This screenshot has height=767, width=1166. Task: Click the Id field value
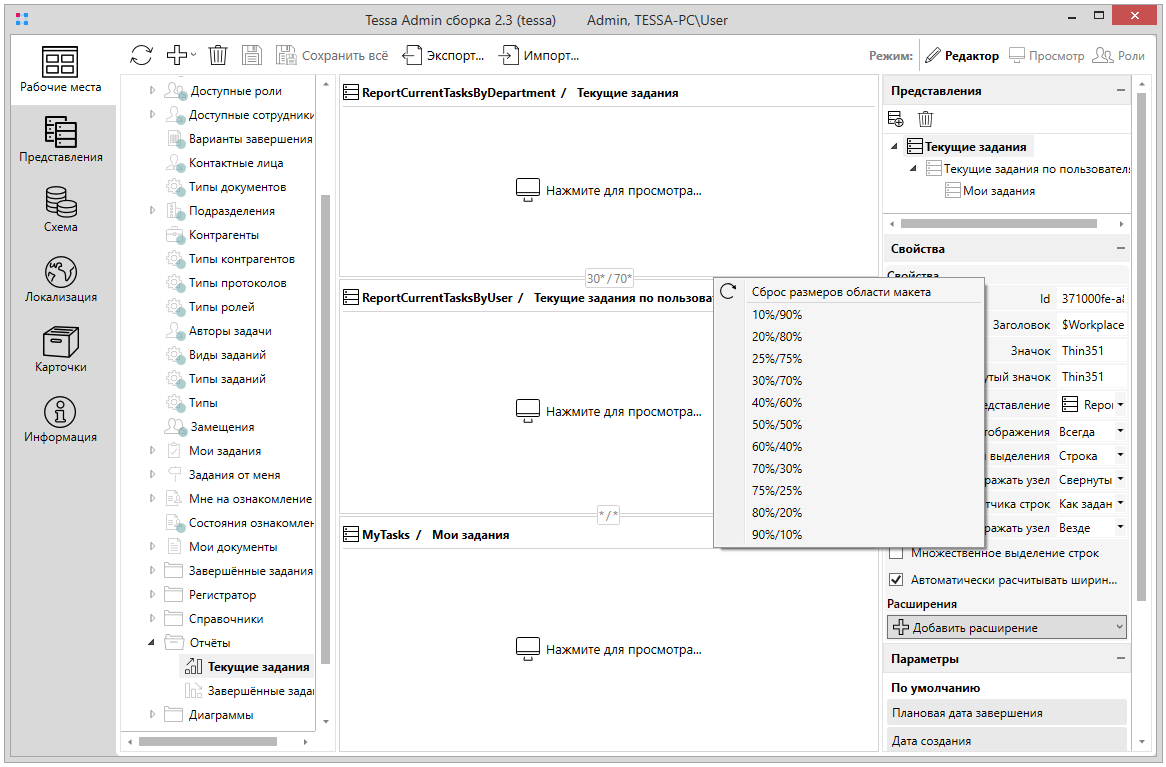coord(1092,298)
